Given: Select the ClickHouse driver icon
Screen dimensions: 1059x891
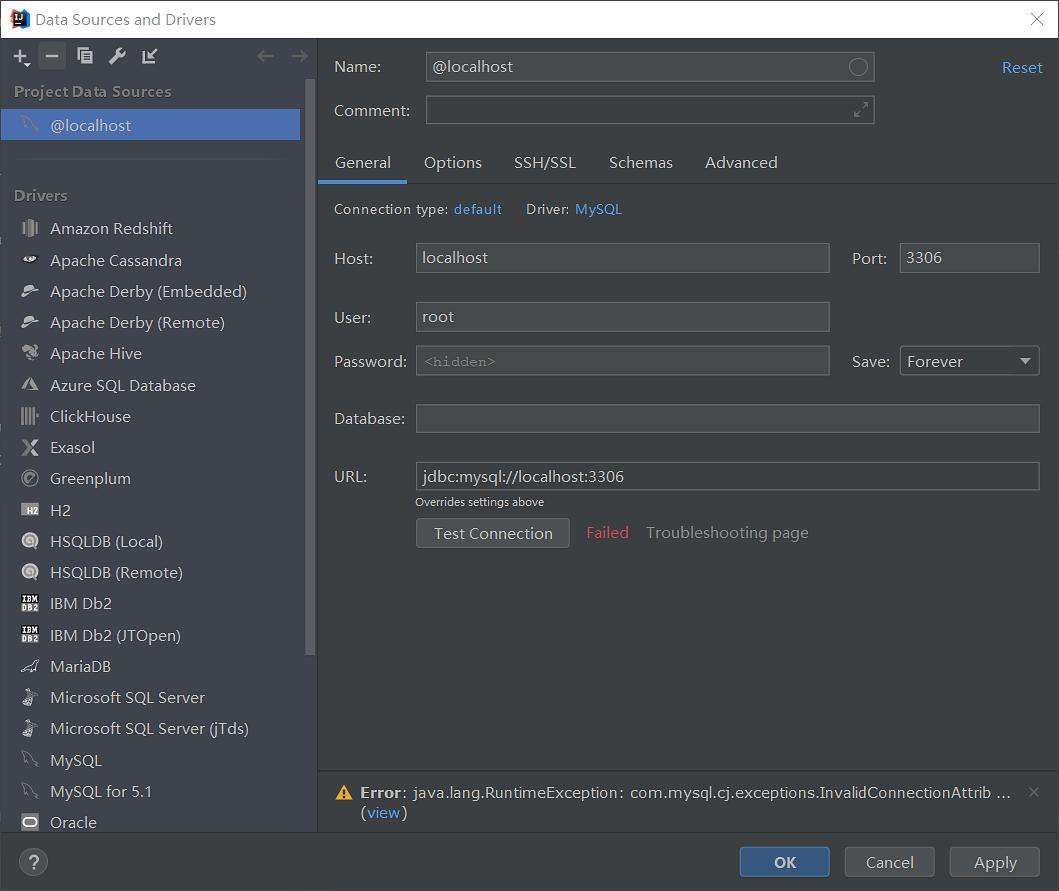Looking at the screenshot, I should (x=30, y=416).
